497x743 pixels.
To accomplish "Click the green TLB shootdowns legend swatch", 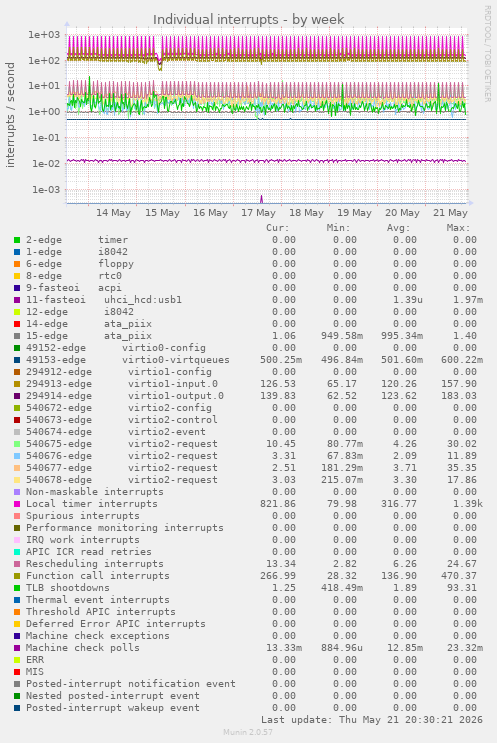I will click(x=17, y=588).
